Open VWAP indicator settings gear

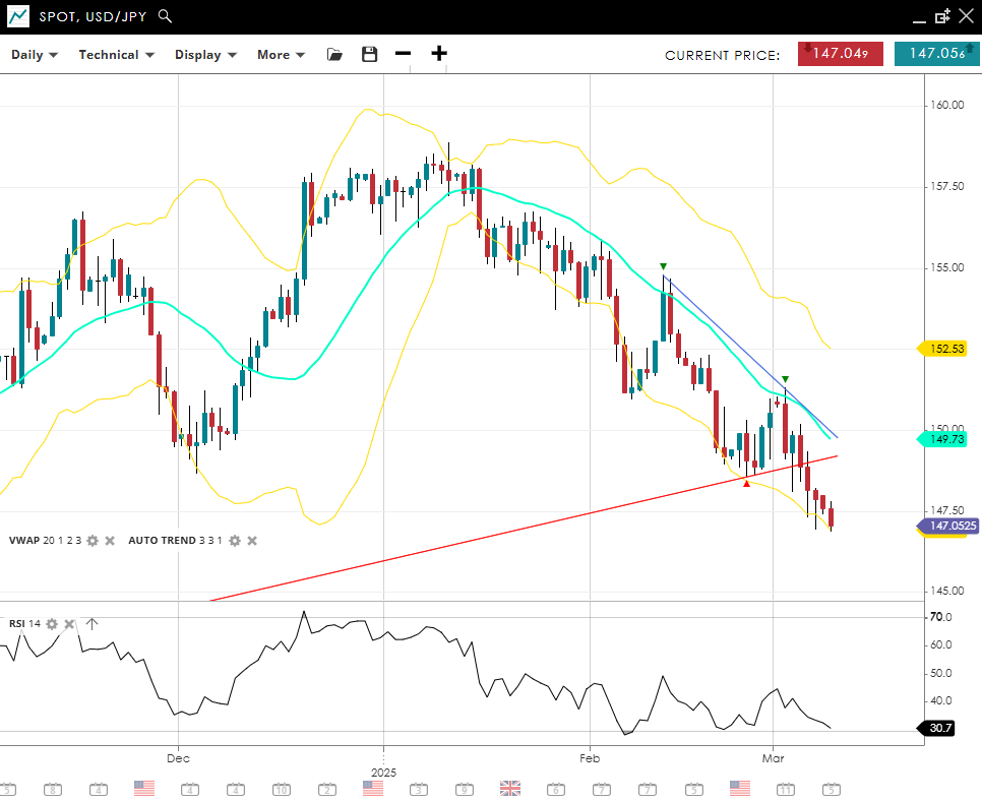pyautogui.click(x=92, y=541)
